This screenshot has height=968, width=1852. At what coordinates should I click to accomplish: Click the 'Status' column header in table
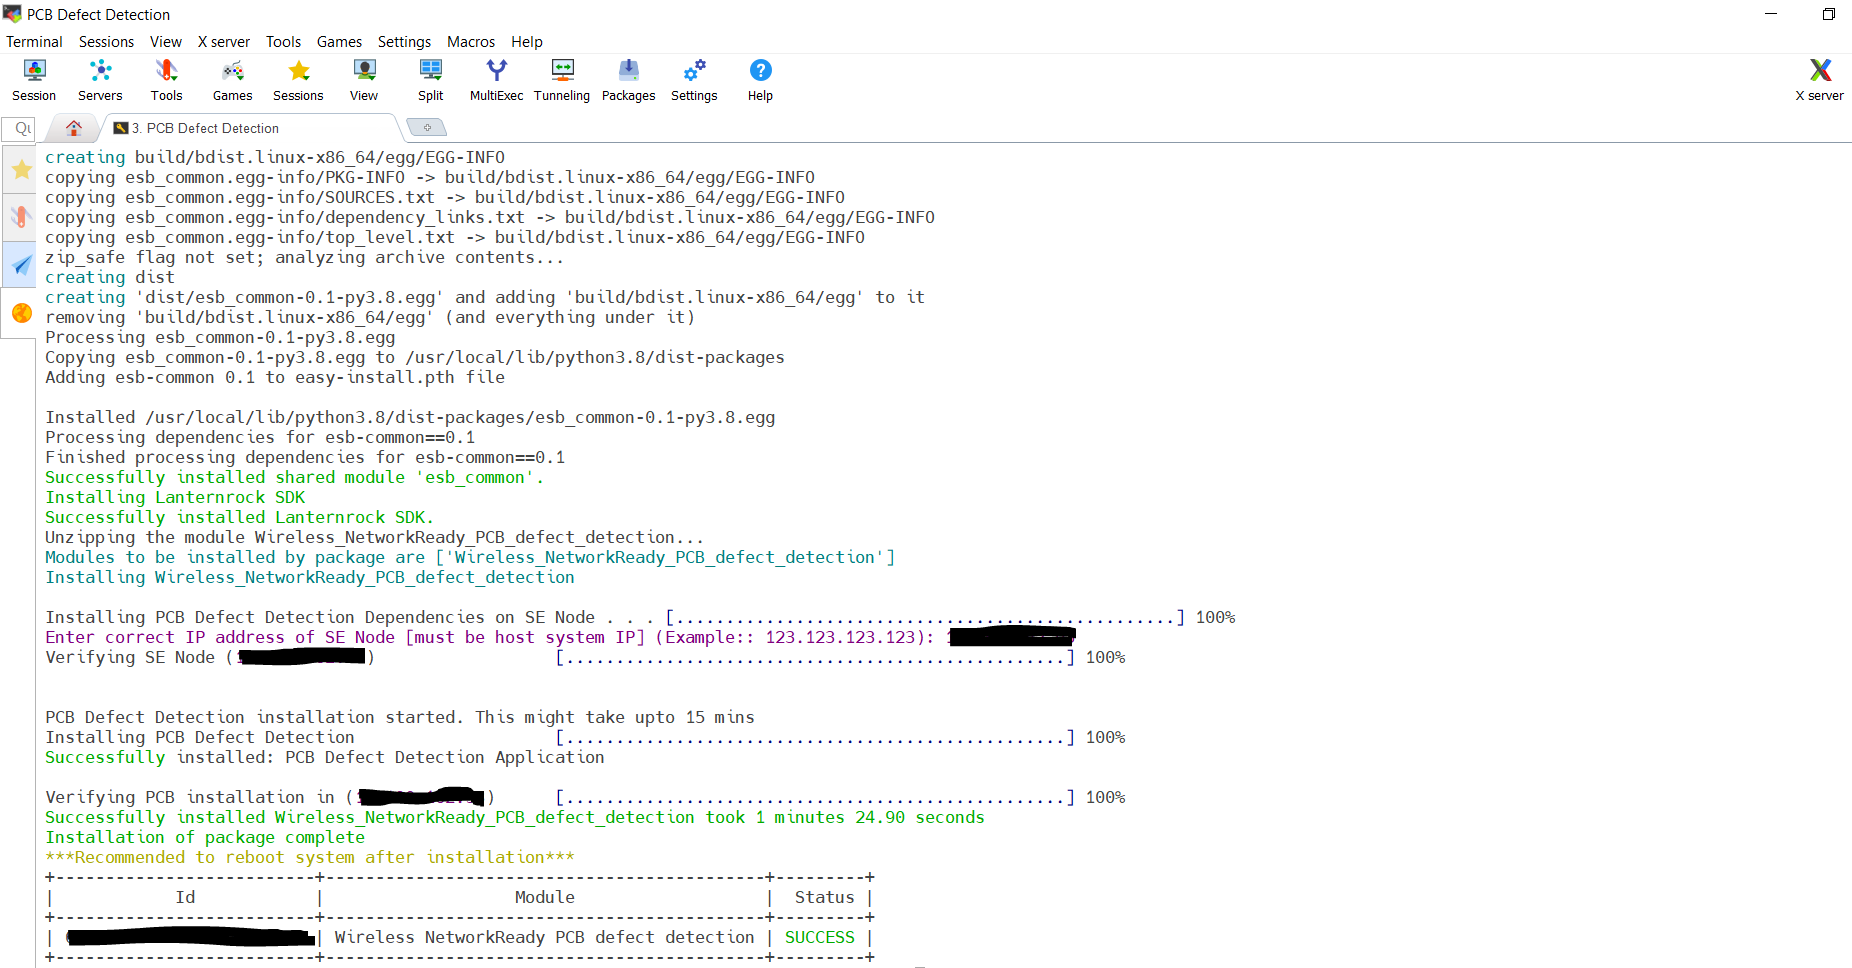(x=825, y=897)
